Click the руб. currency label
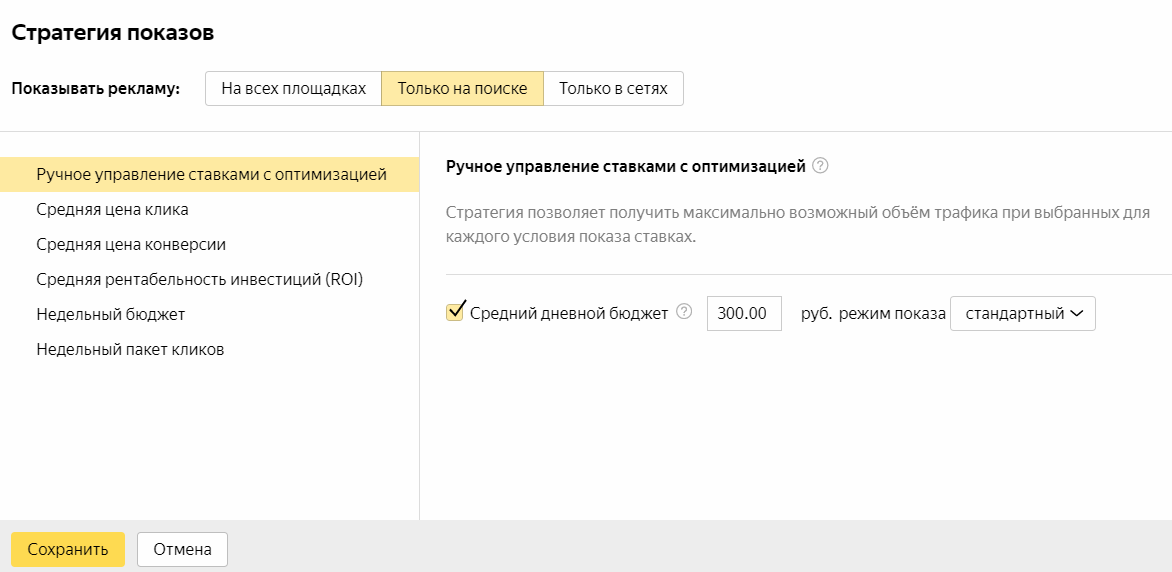The width and height of the screenshot is (1172, 572). (816, 314)
